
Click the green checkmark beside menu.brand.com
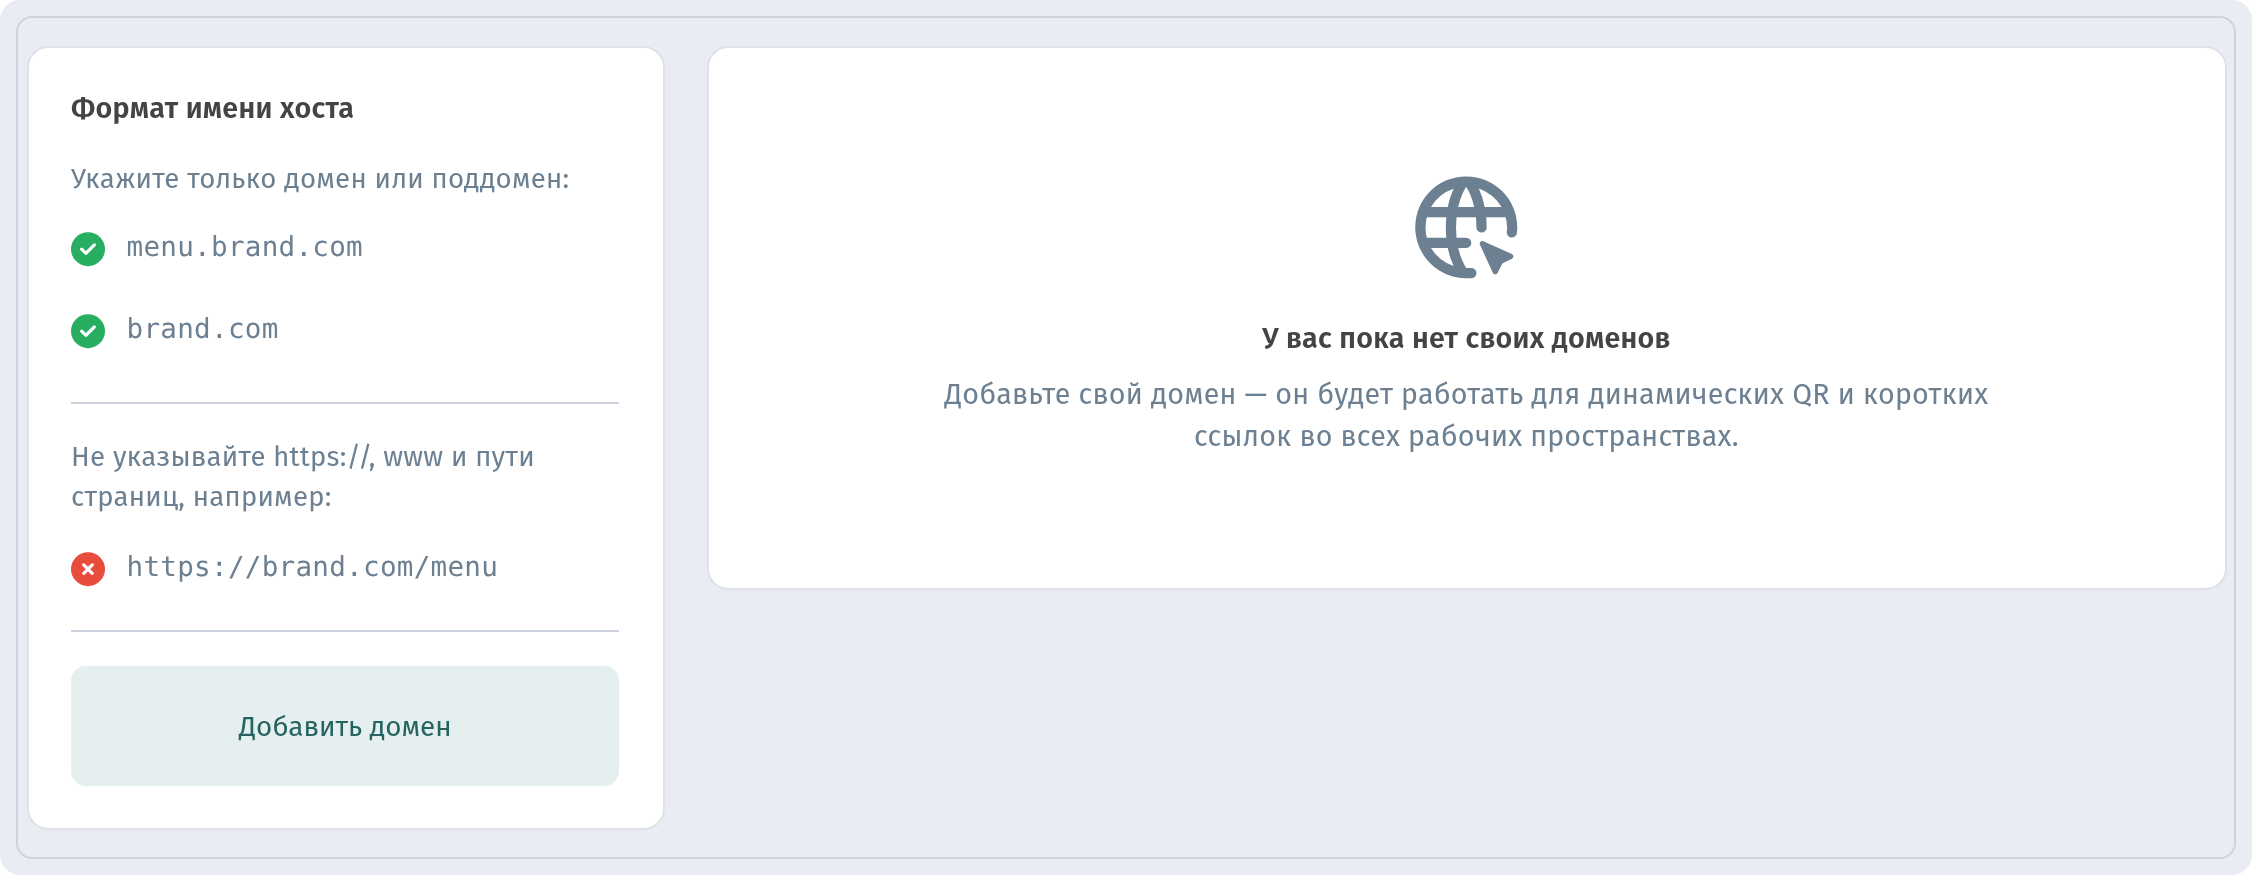click(x=88, y=249)
